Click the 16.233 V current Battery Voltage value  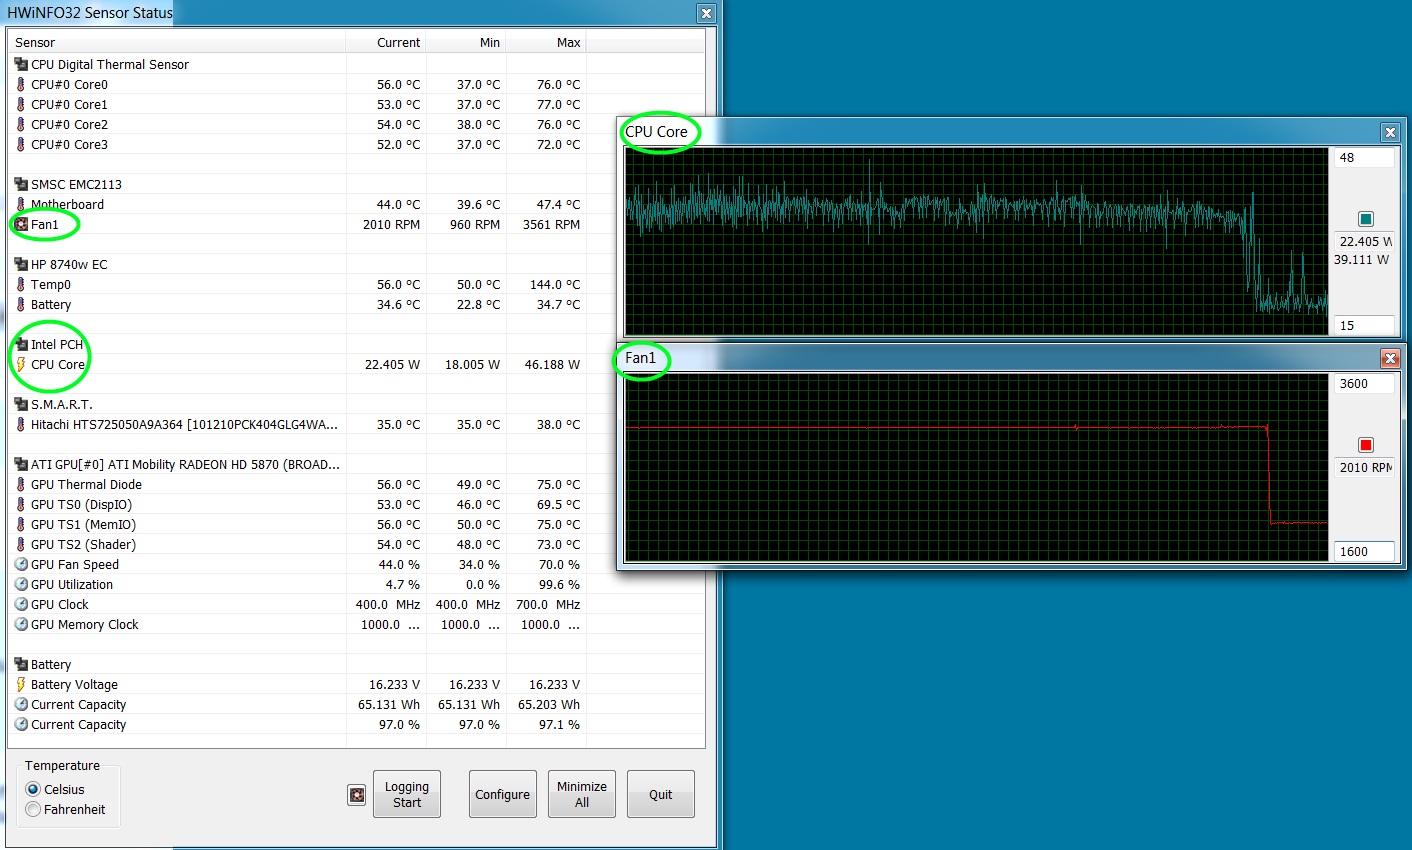(394, 684)
